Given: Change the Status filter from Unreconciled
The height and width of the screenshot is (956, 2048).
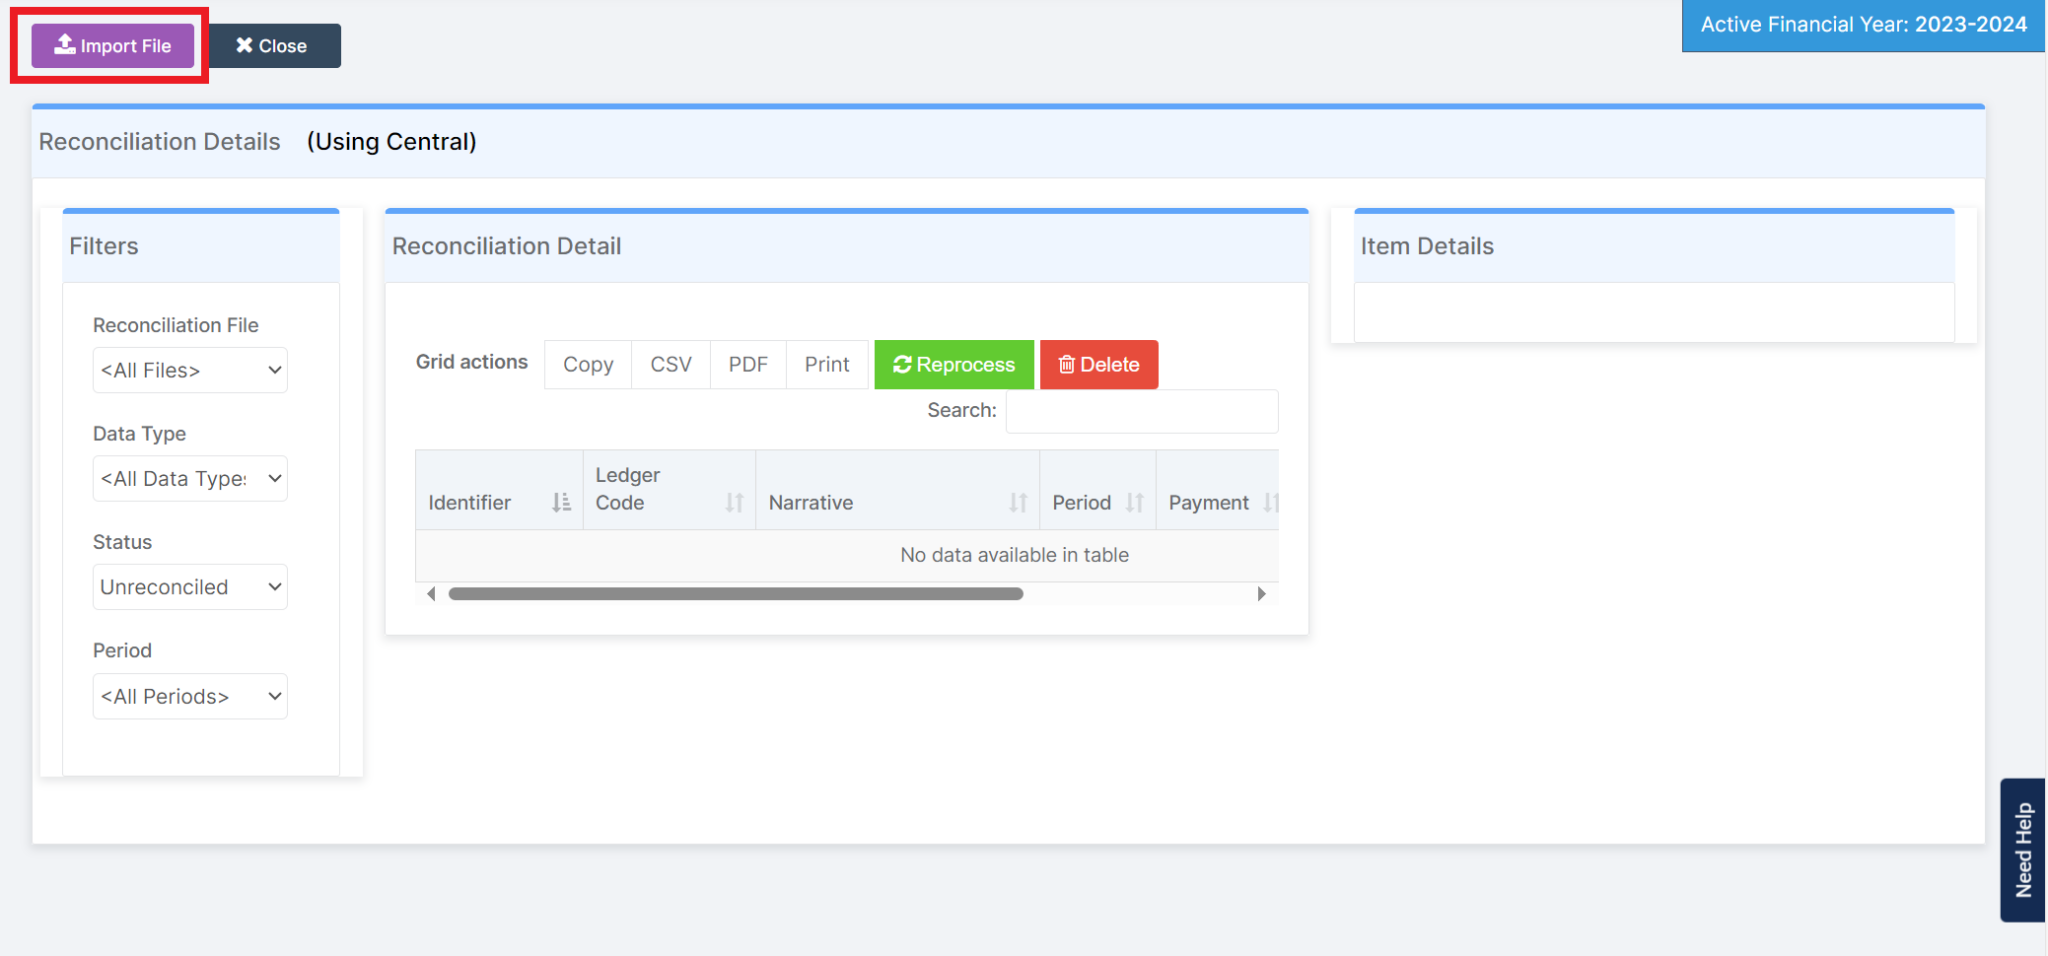Looking at the screenshot, I should (x=189, y=587).
